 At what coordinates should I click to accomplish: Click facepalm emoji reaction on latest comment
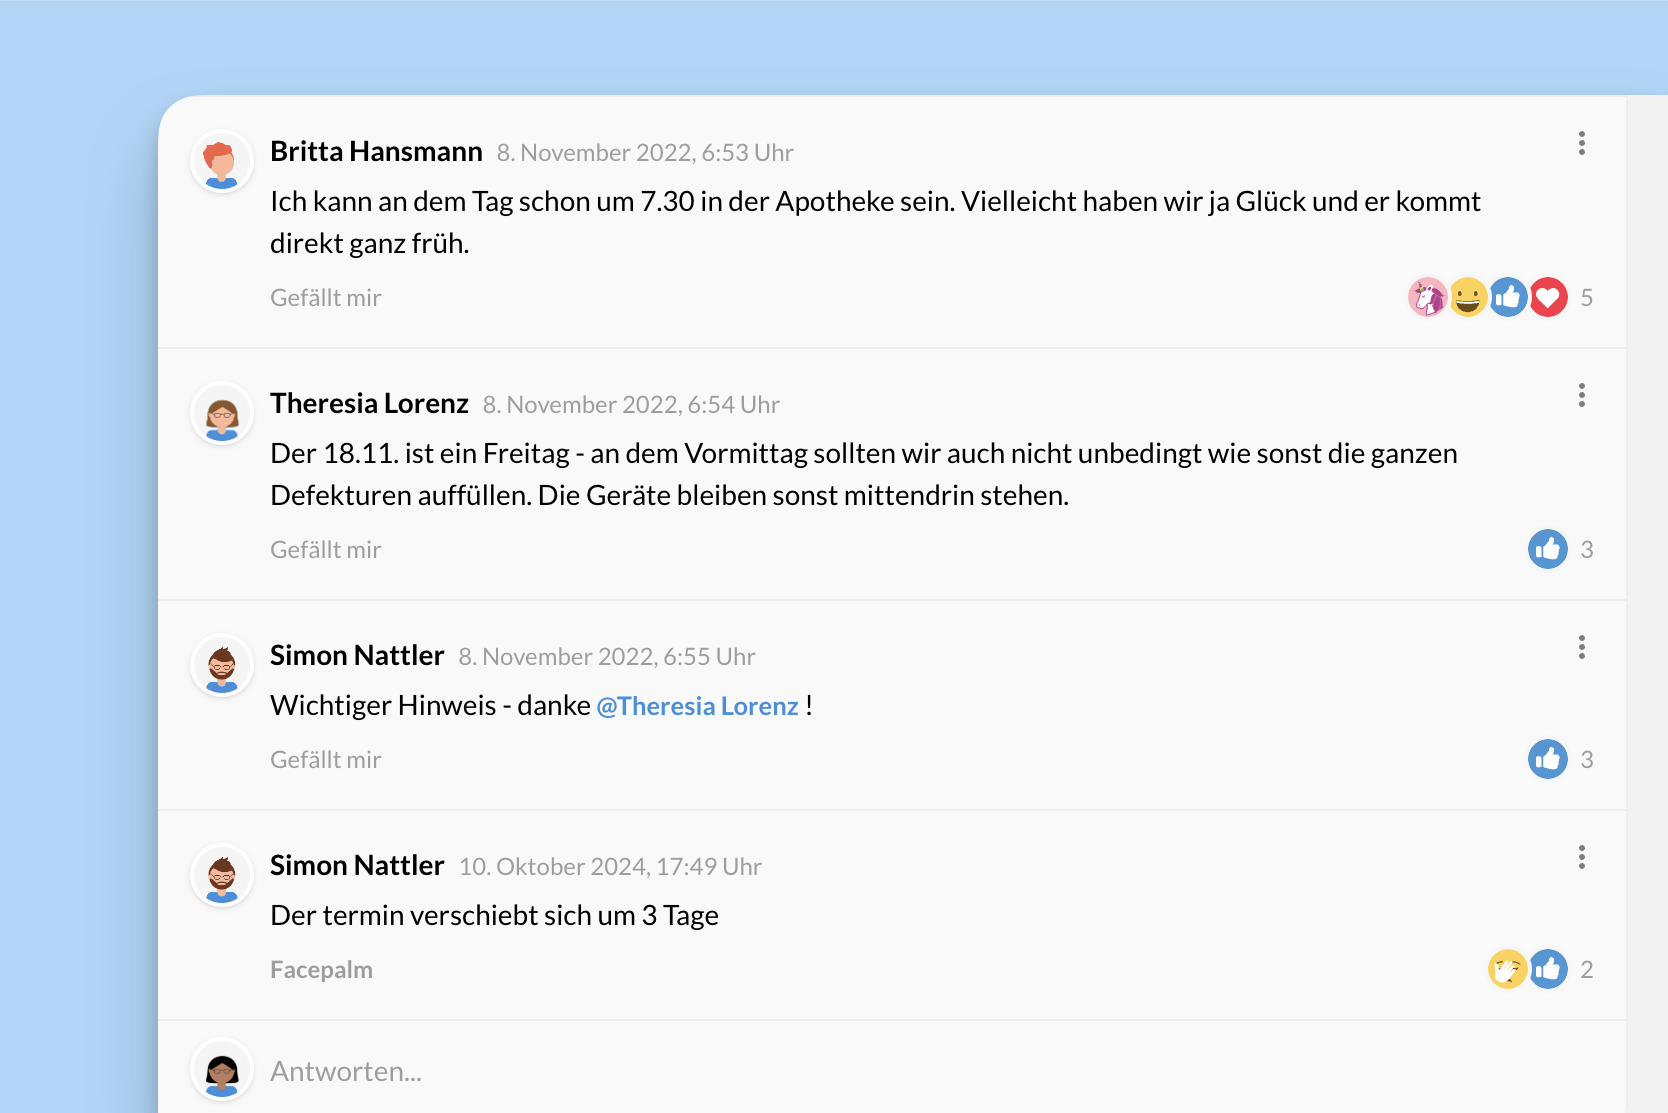pyautogui.click(x=1507, y=969)
